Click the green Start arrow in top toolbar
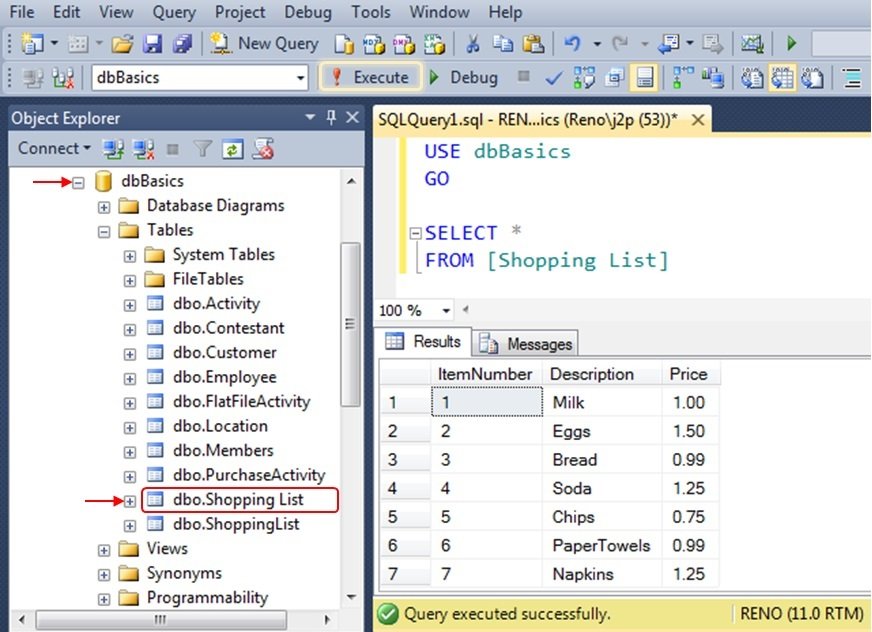The height and width of the screenshot is (632, 872). (x=791, y=43)
